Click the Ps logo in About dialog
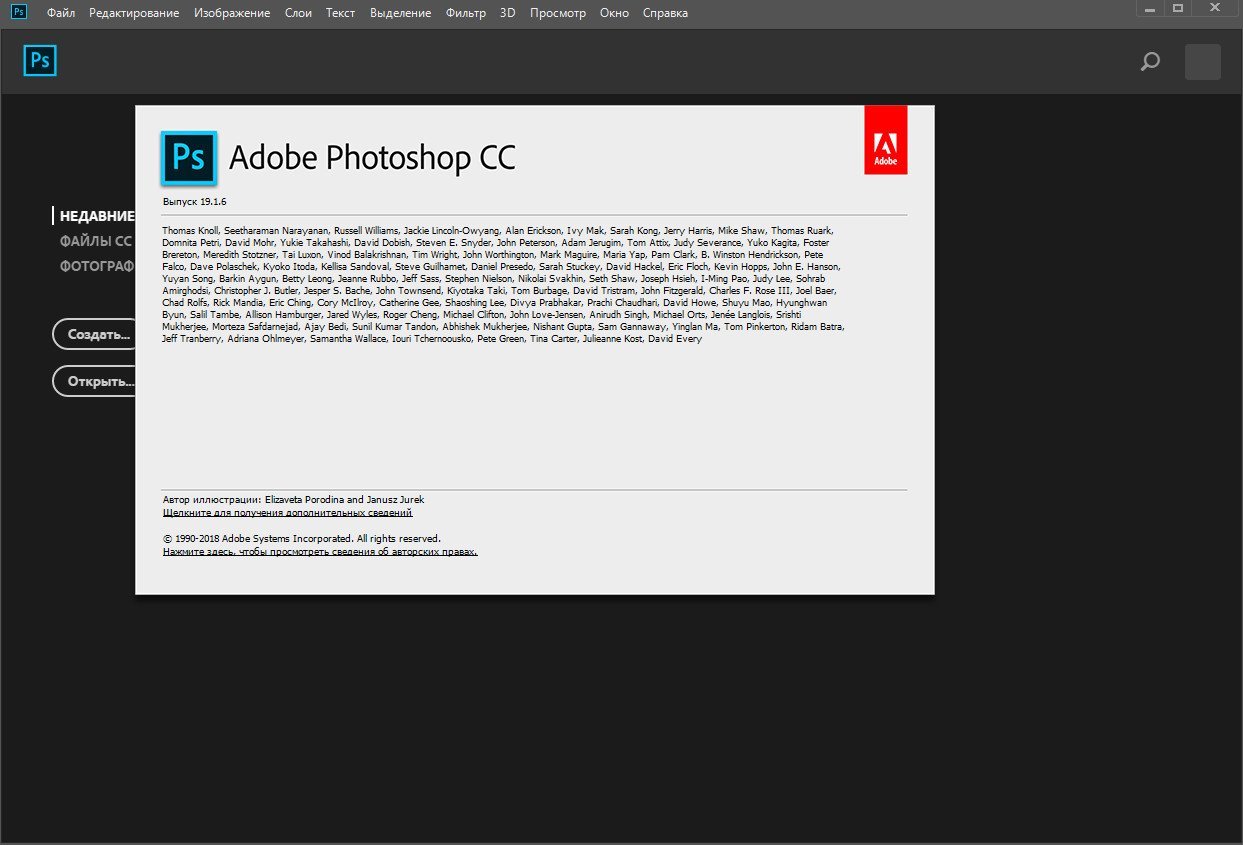1243x845 pixels. 189,158
